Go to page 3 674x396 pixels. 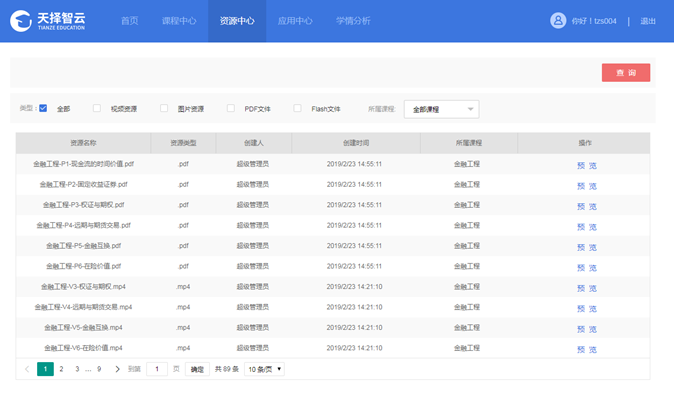click(77, 369)
